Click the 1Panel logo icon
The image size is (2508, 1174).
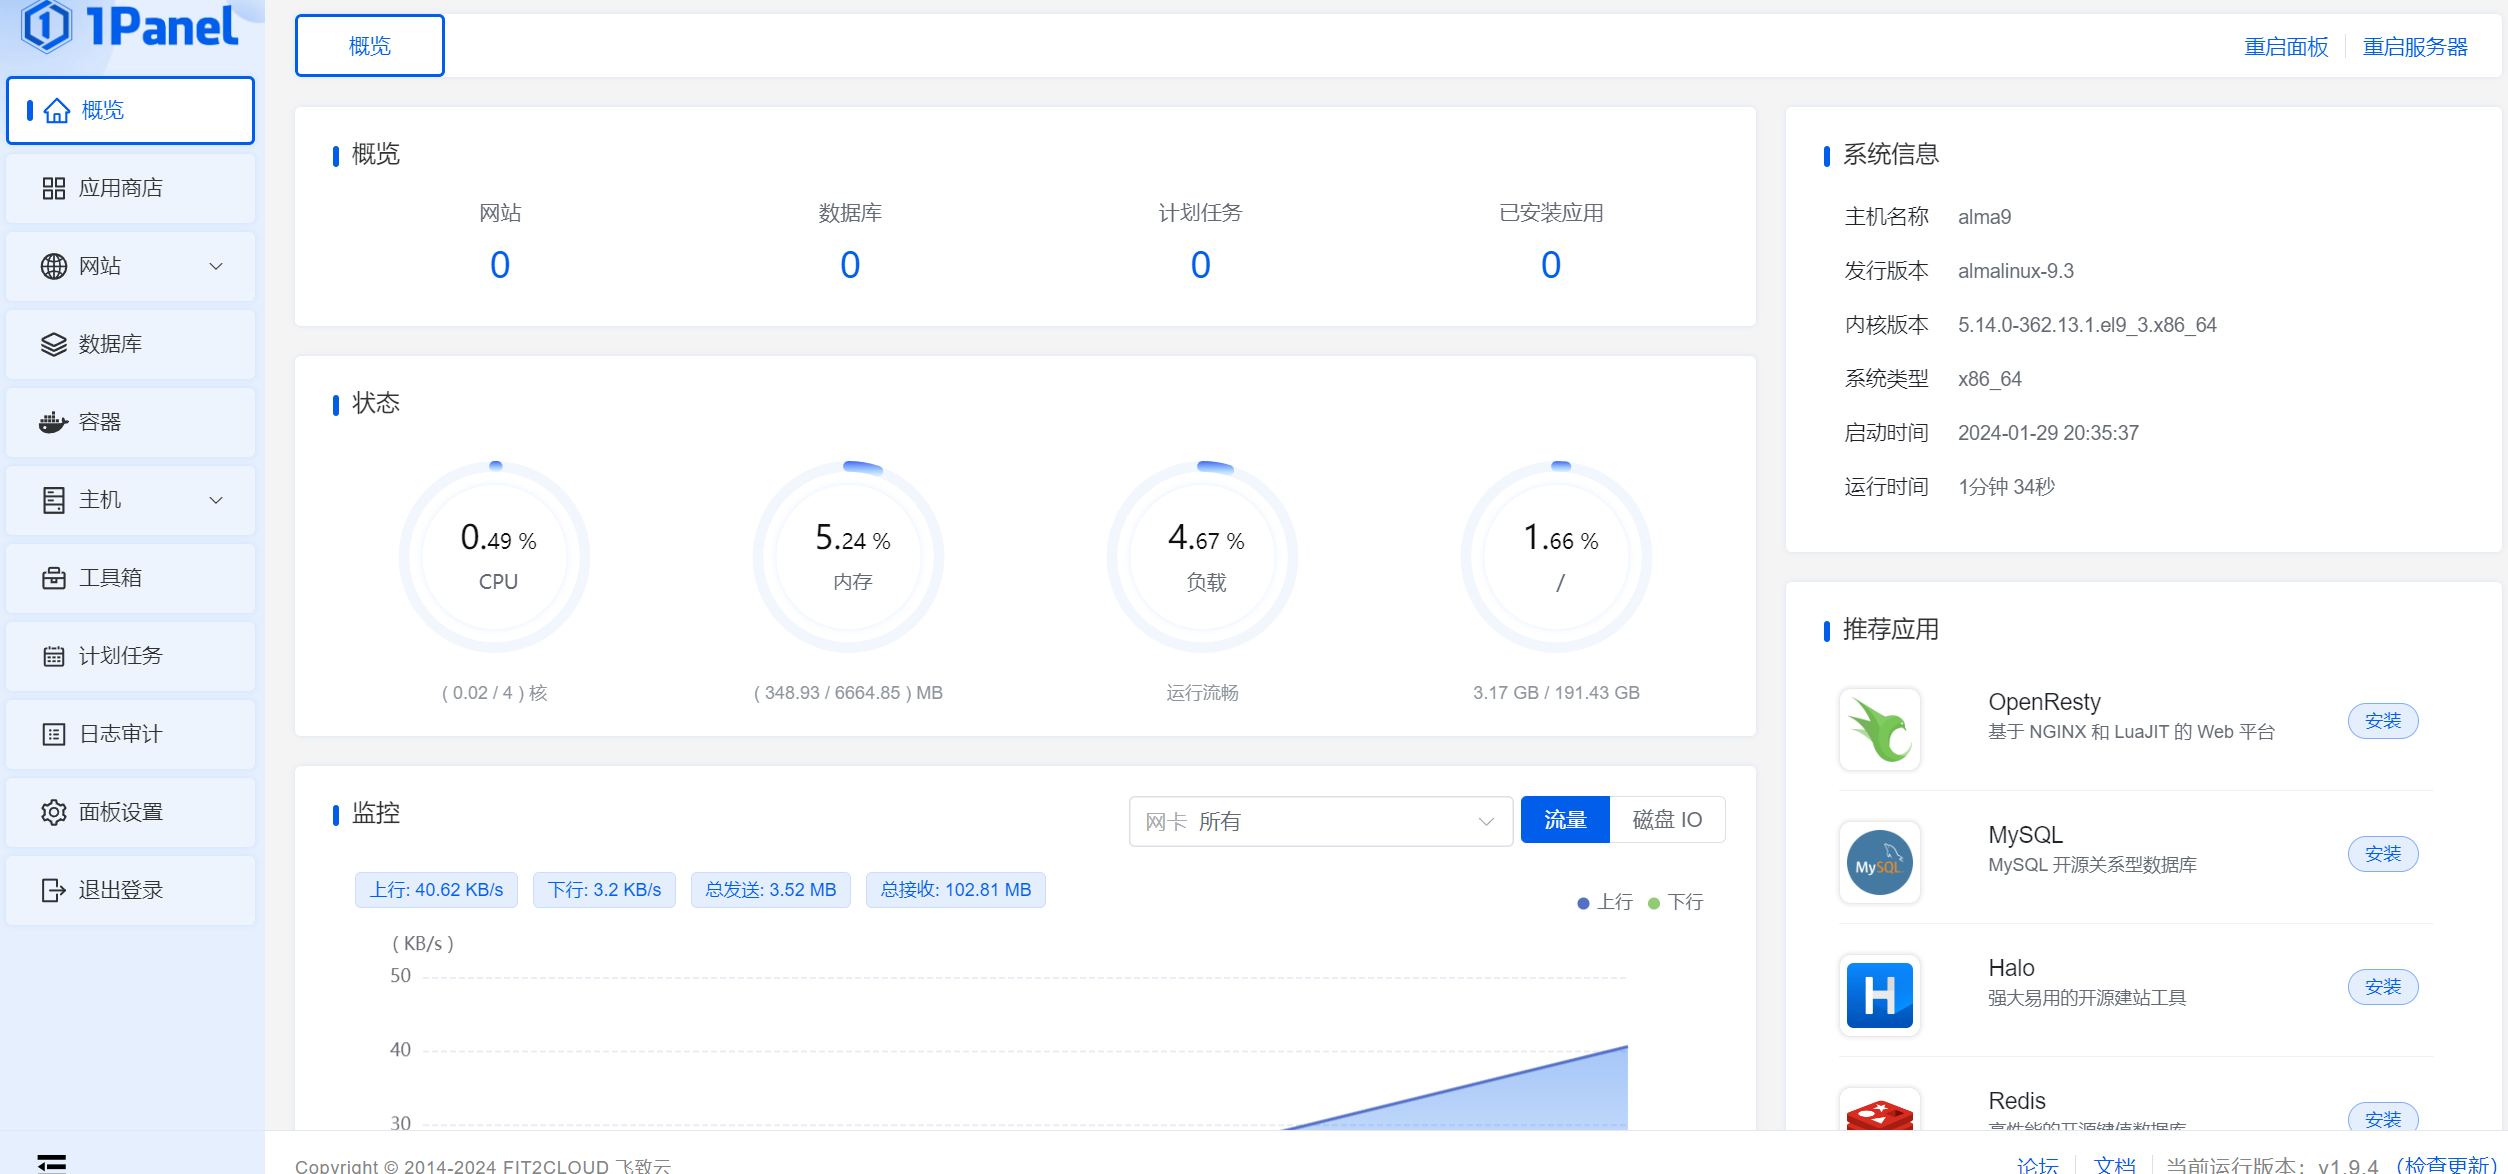[x=47, y=26]
